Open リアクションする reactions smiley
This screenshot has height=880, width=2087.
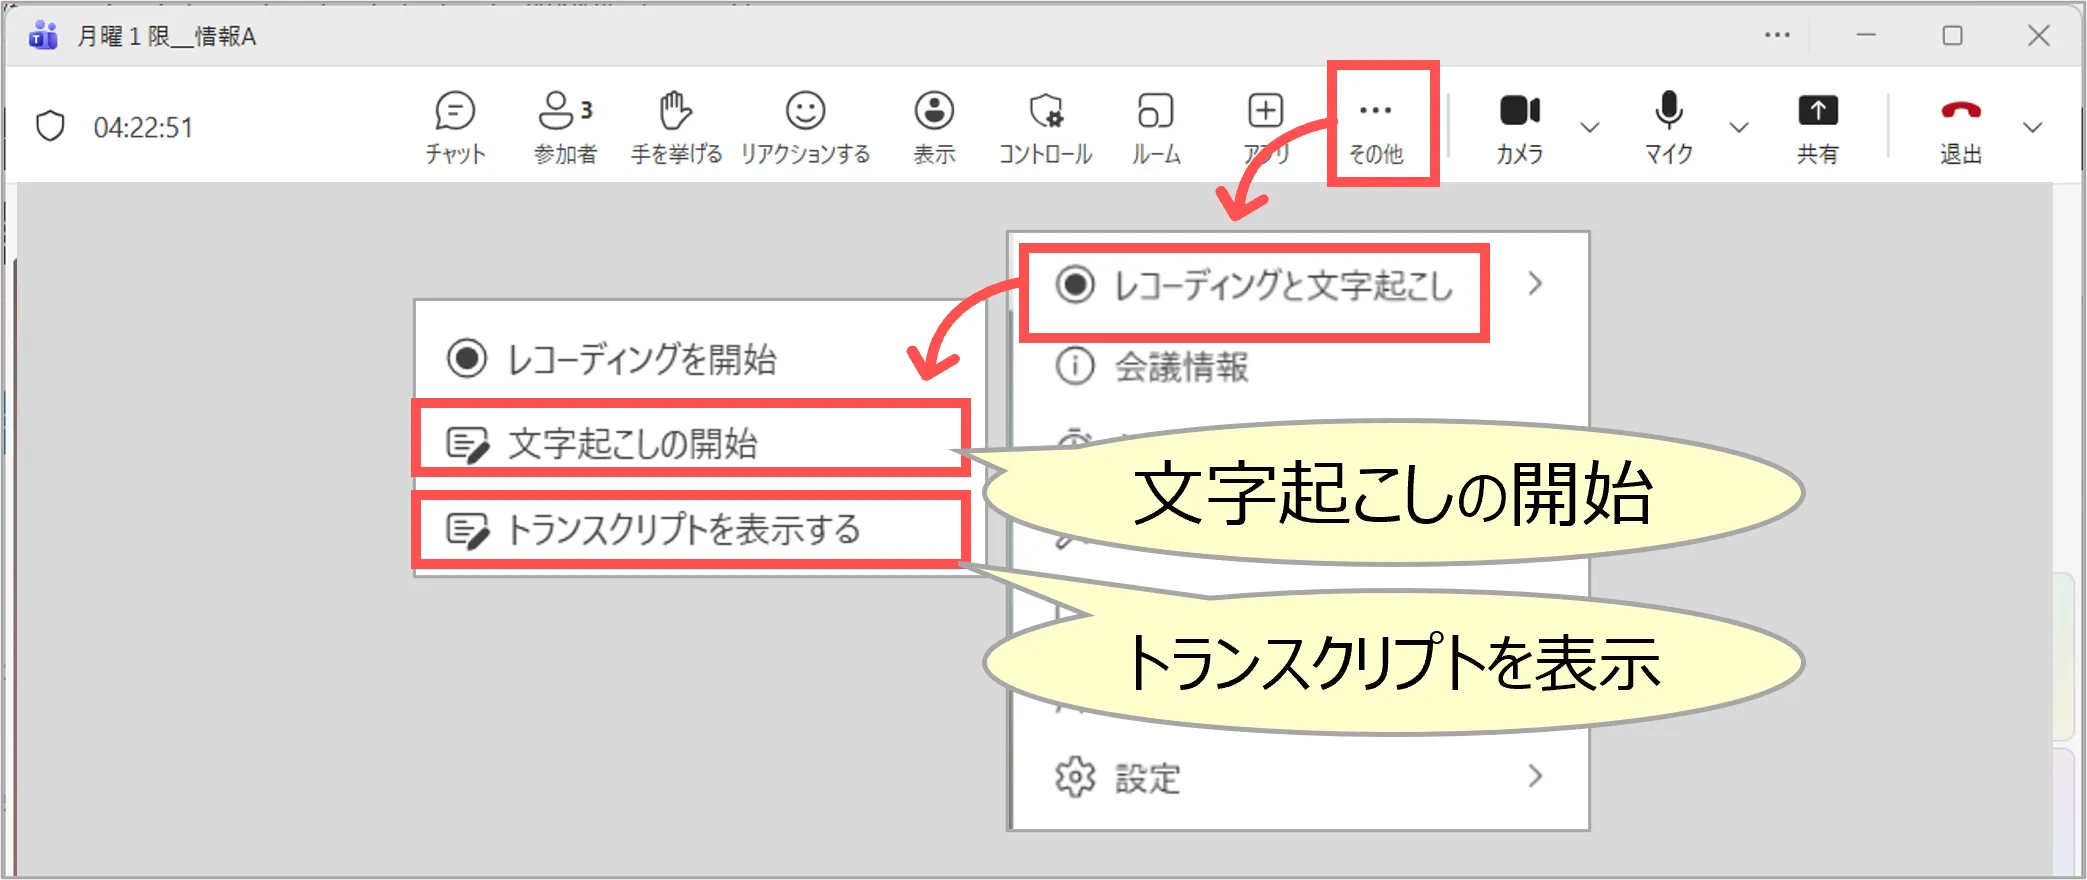[805, 126]
